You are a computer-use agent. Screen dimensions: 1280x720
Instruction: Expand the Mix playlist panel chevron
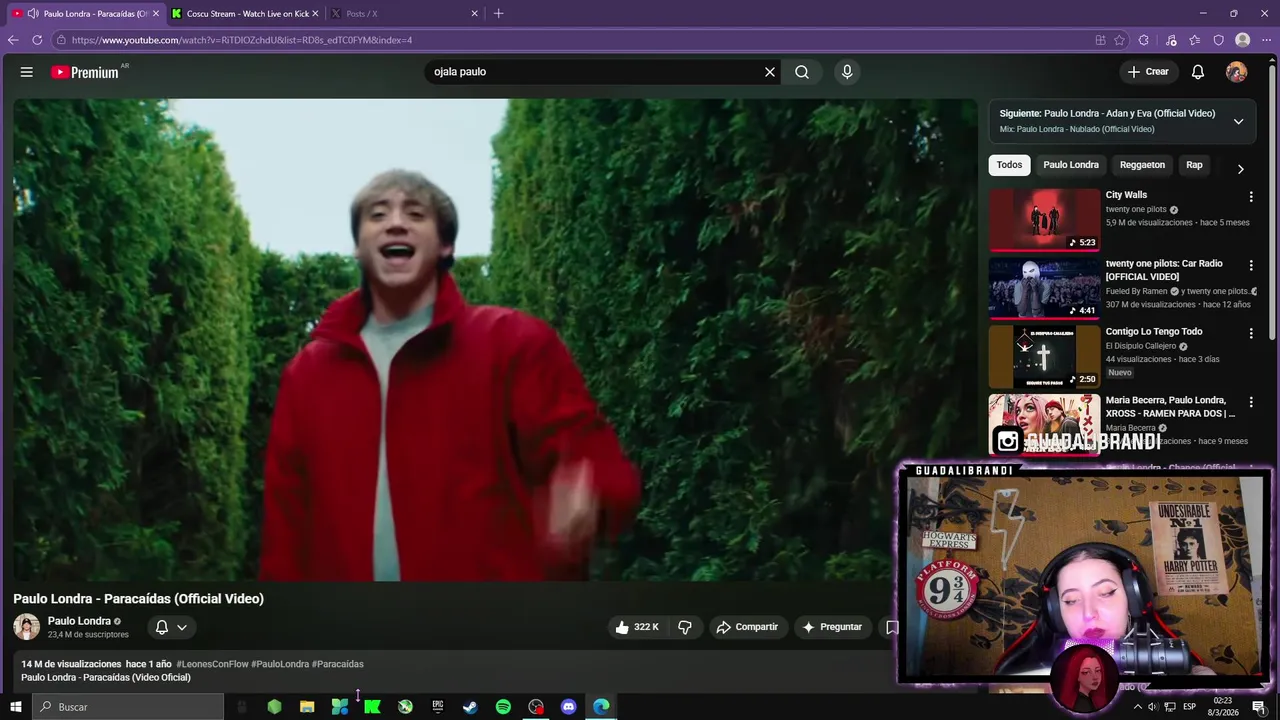tap(1238, 121)
